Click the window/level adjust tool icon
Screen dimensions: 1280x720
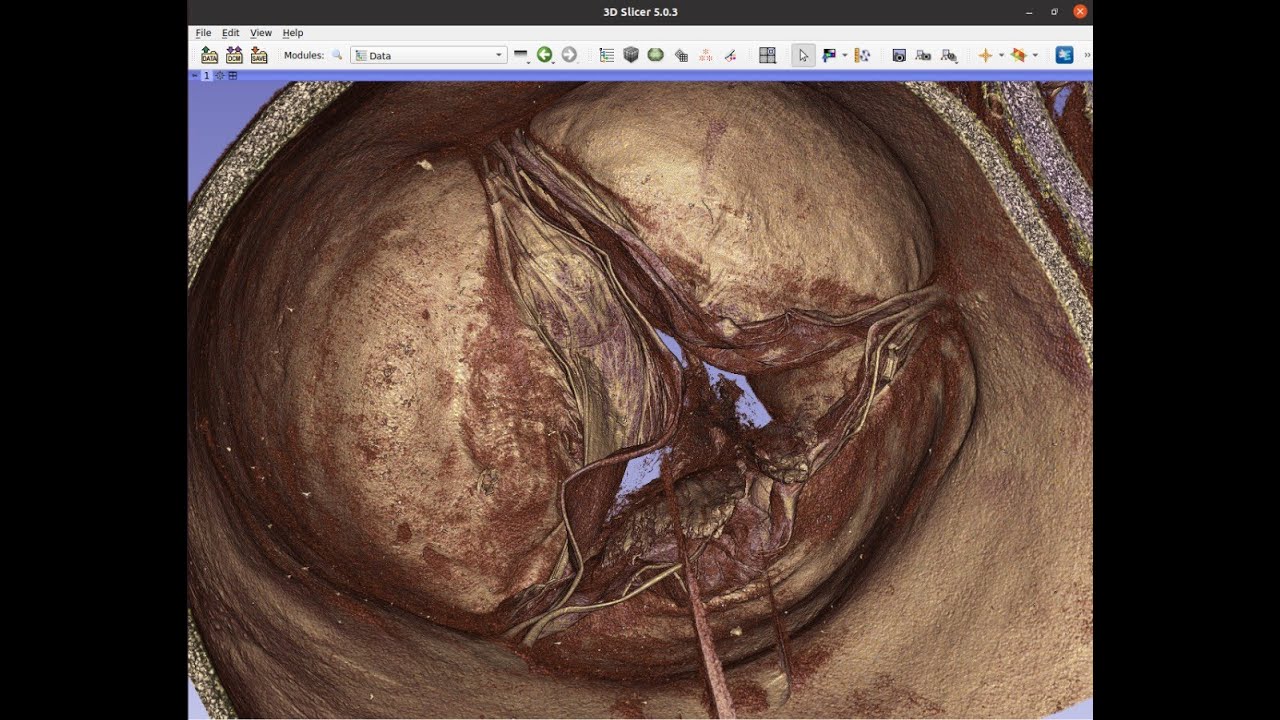tap(829, 55)
